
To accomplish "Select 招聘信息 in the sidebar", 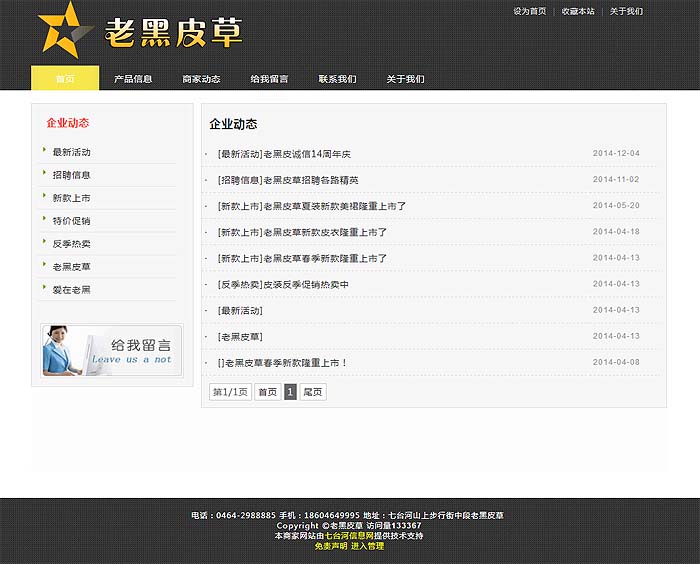I will [x=72, y=175].
